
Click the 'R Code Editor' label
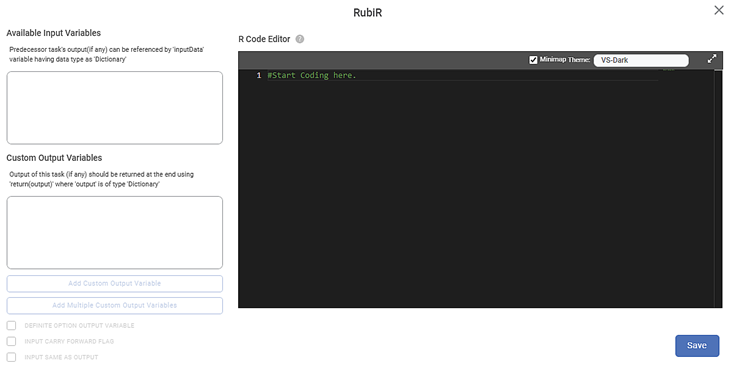coord(264,39)
